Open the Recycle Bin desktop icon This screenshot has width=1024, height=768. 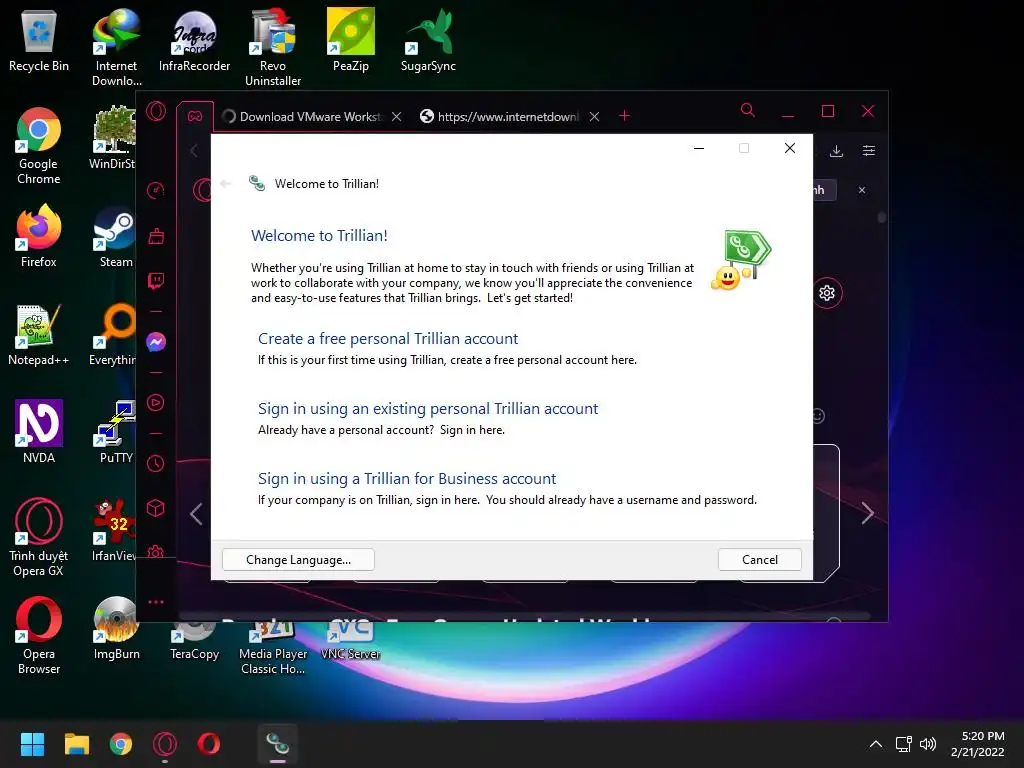tap(39, 40)
